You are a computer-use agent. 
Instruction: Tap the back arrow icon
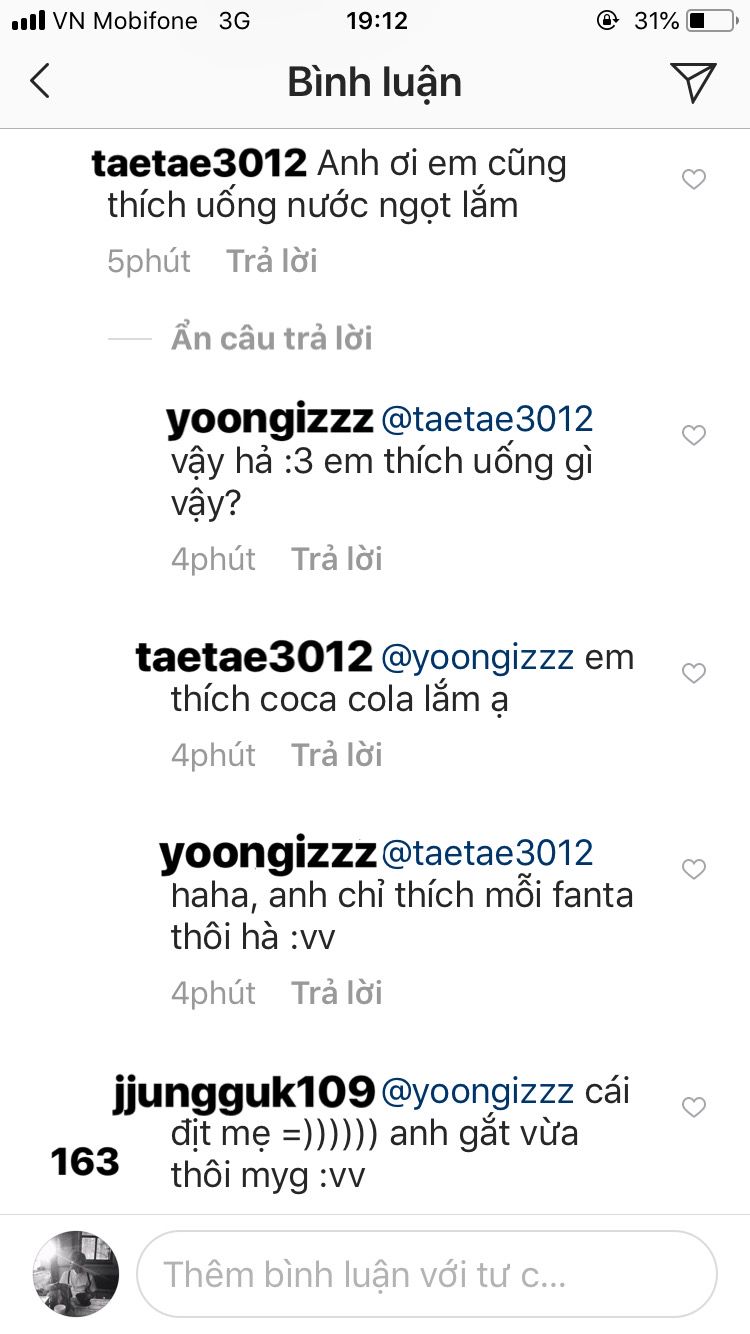pyautogui.click(x=40, y=81)
